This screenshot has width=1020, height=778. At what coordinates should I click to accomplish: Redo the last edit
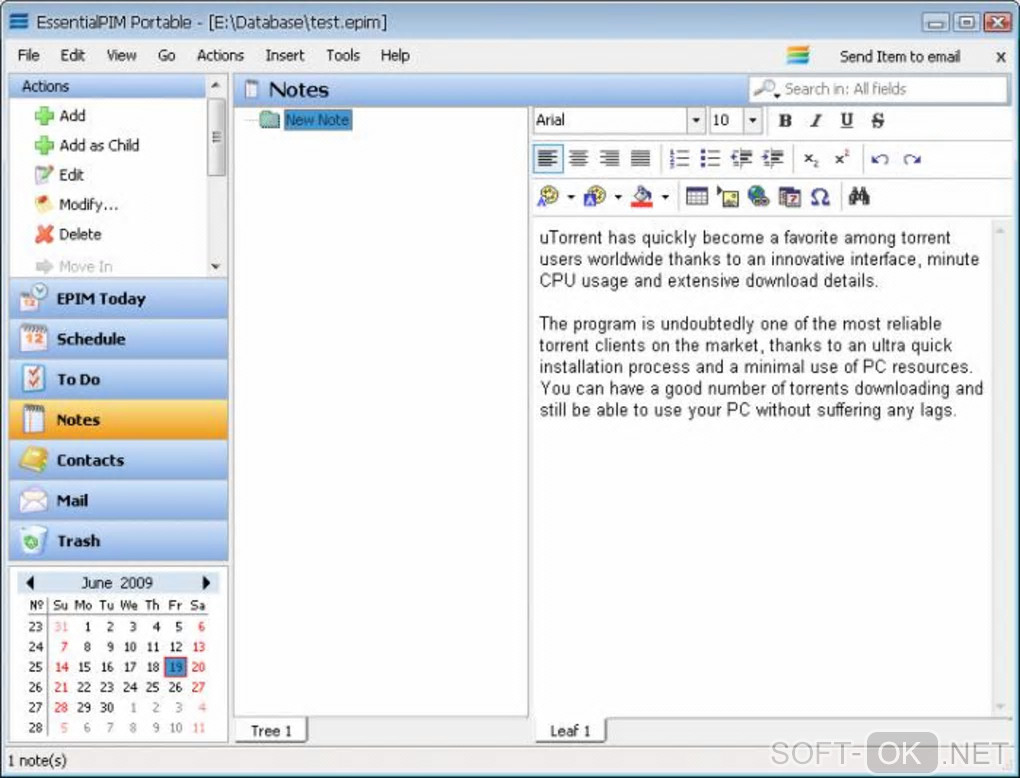click(911, 159)
